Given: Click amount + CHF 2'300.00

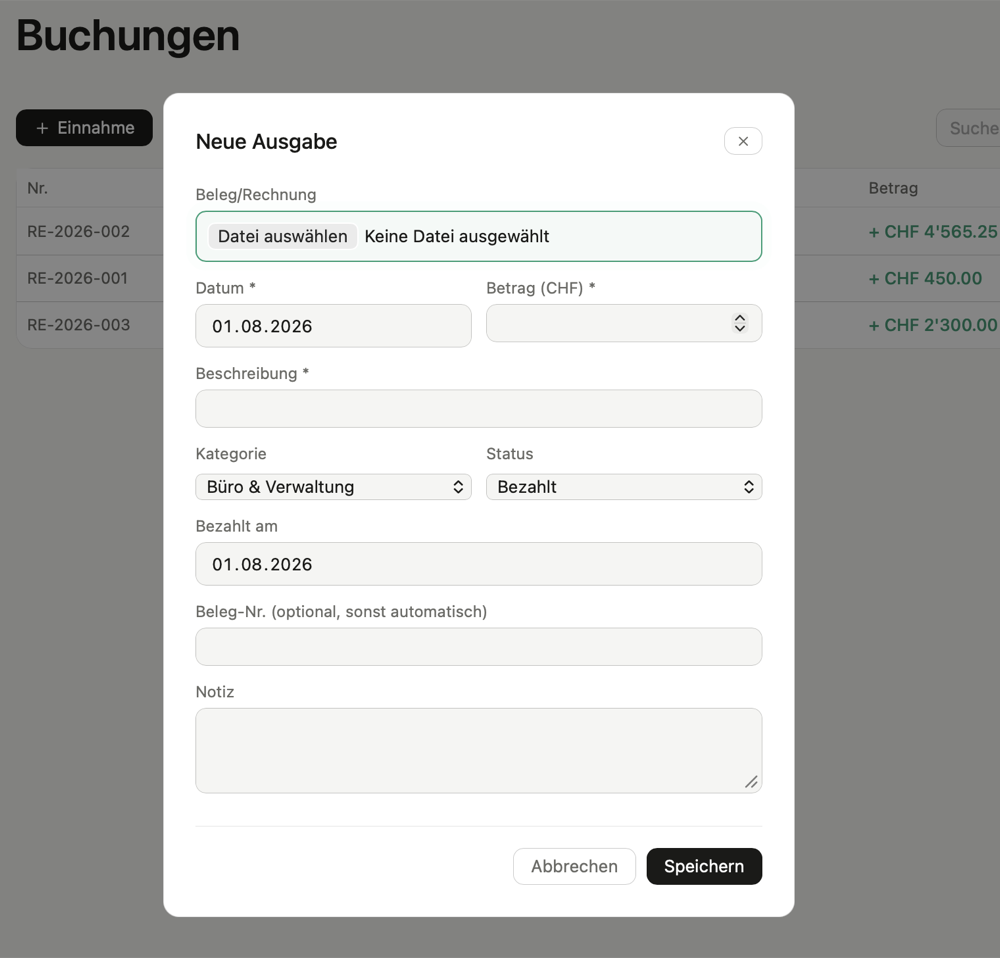Looking at the screenshot, I should click(933, 325).
